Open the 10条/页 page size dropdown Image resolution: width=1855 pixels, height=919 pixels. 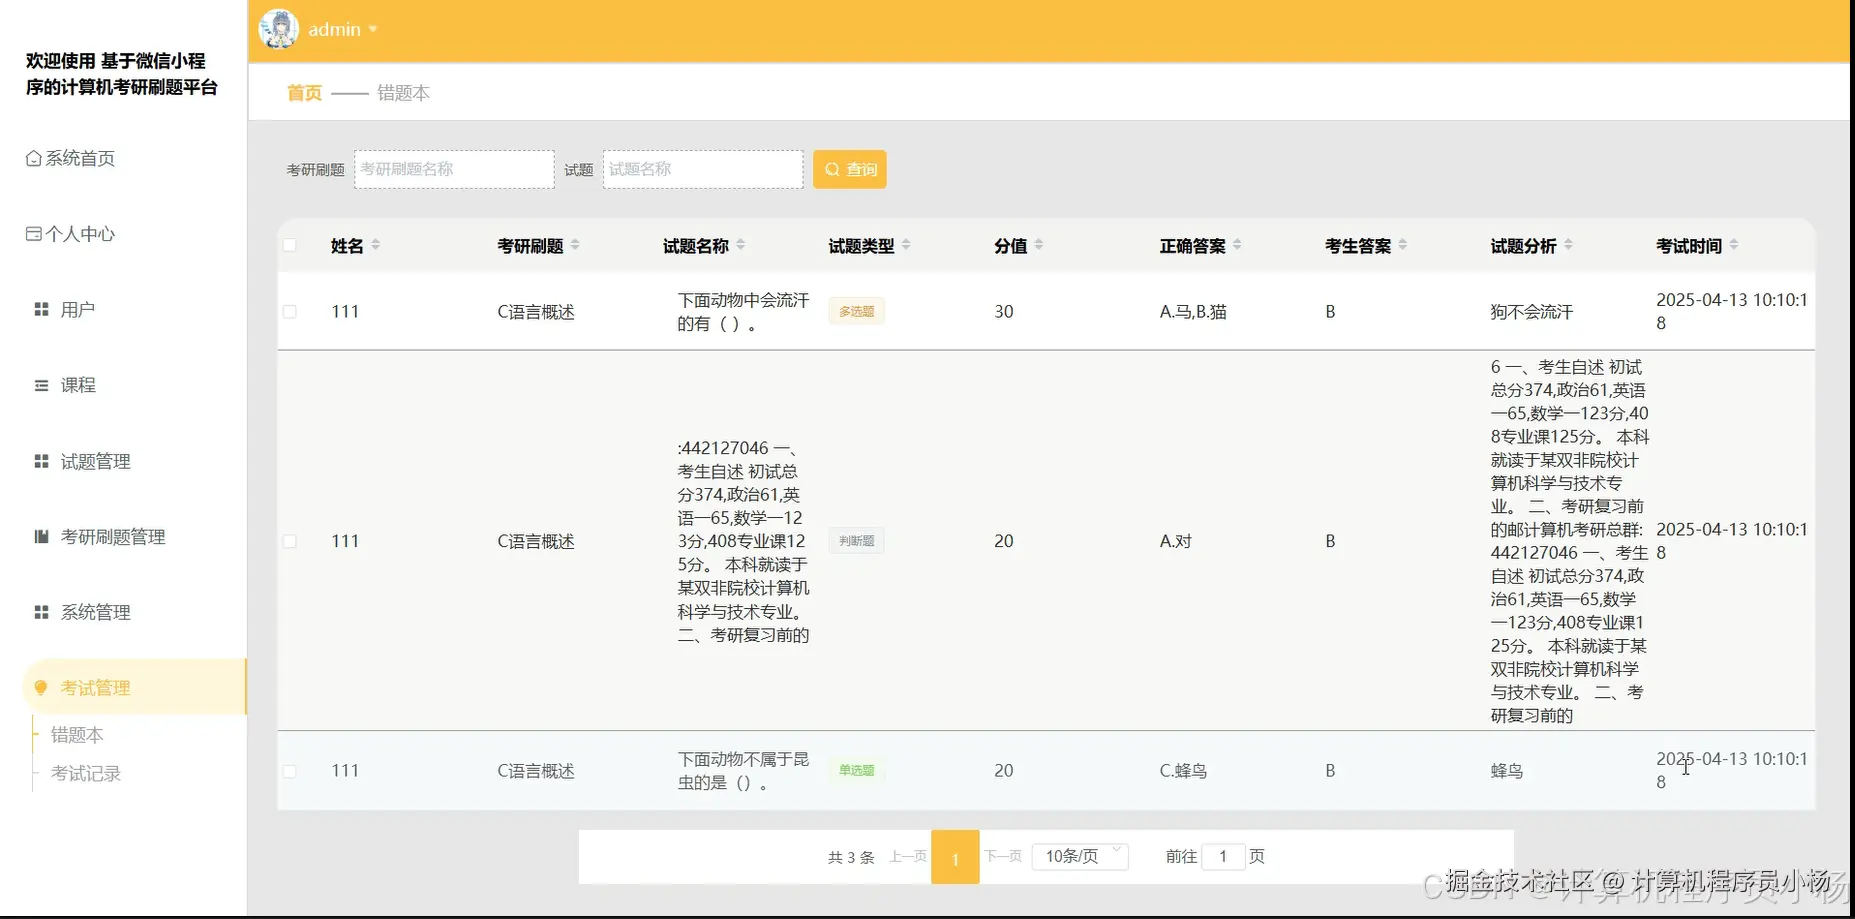pos(1079,855)
